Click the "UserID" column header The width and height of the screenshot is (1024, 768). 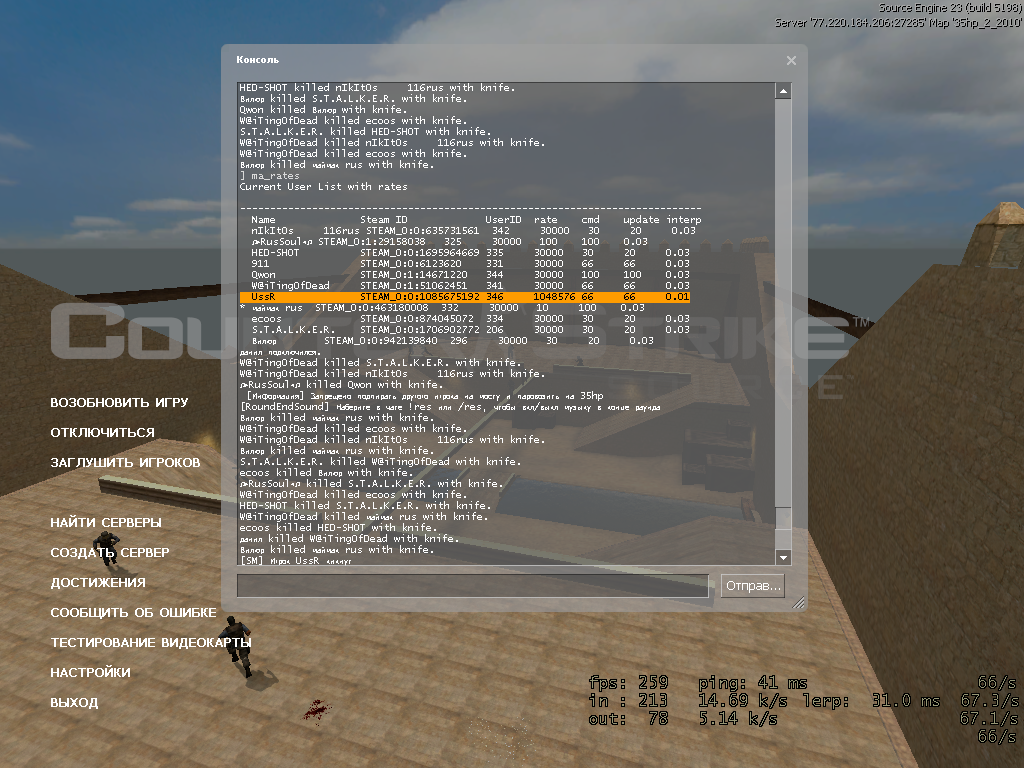[503, 220]
